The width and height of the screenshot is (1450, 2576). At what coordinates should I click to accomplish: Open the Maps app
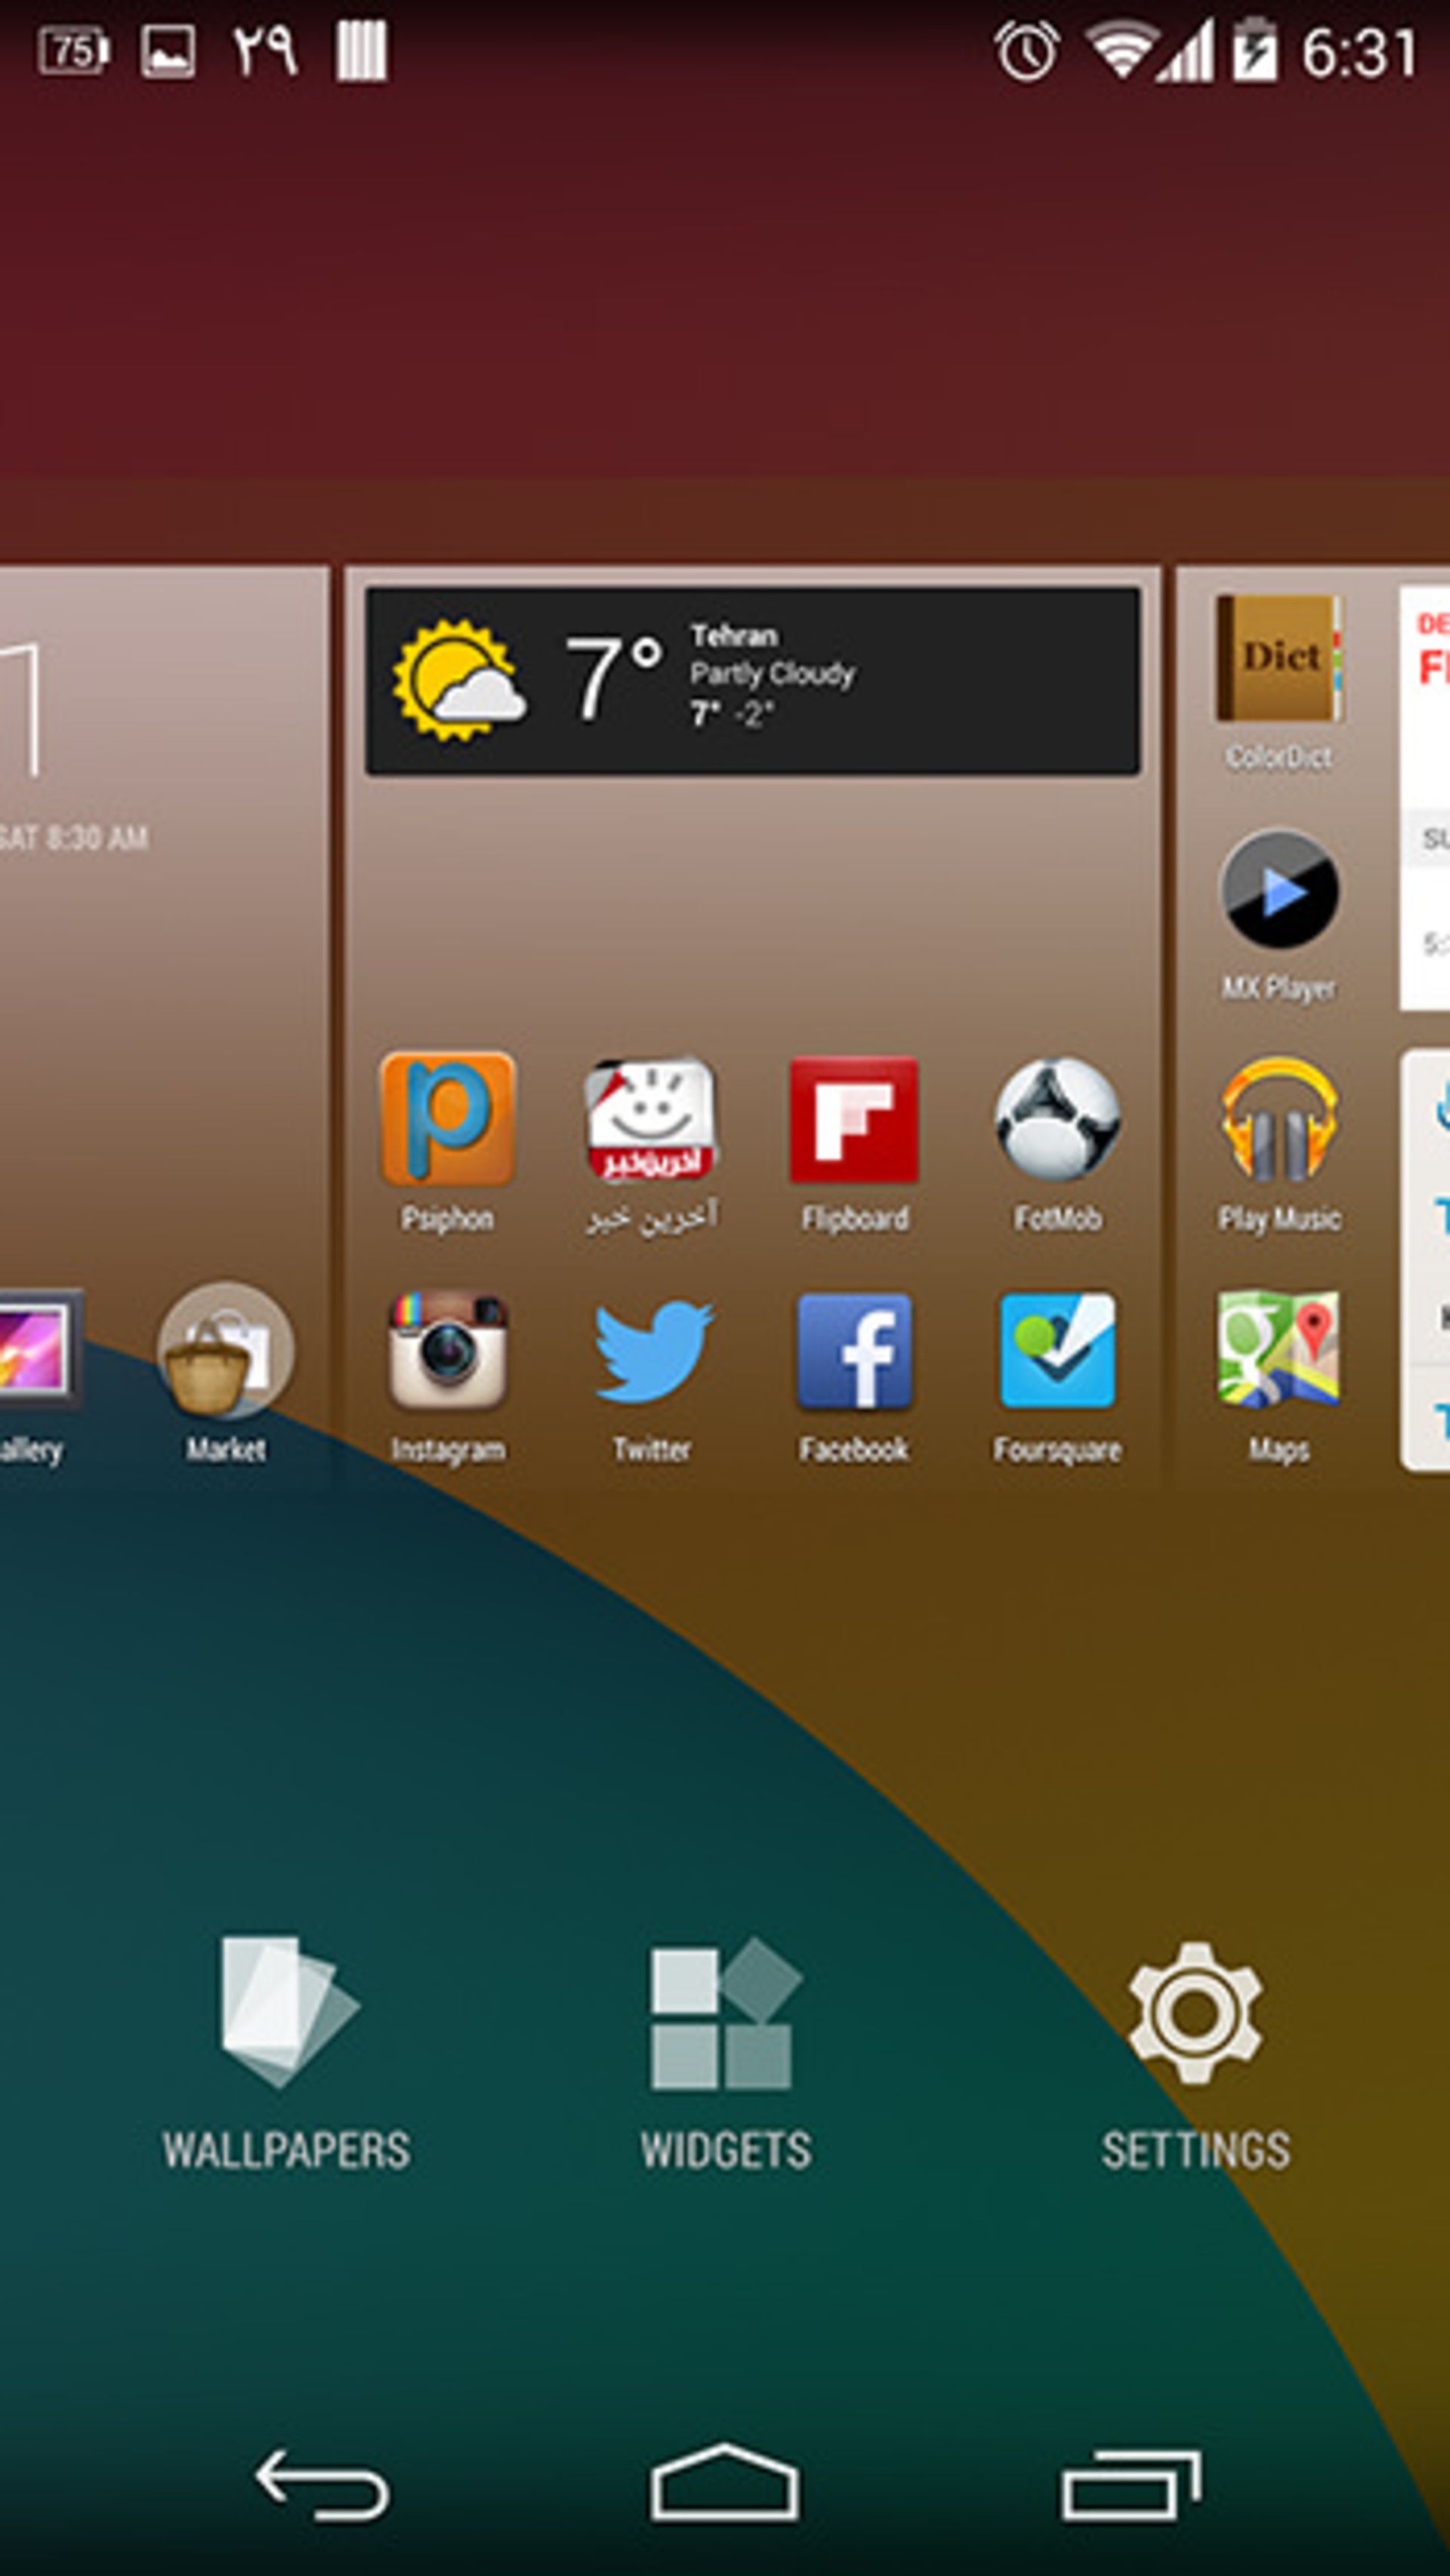click(1279, 1351)
